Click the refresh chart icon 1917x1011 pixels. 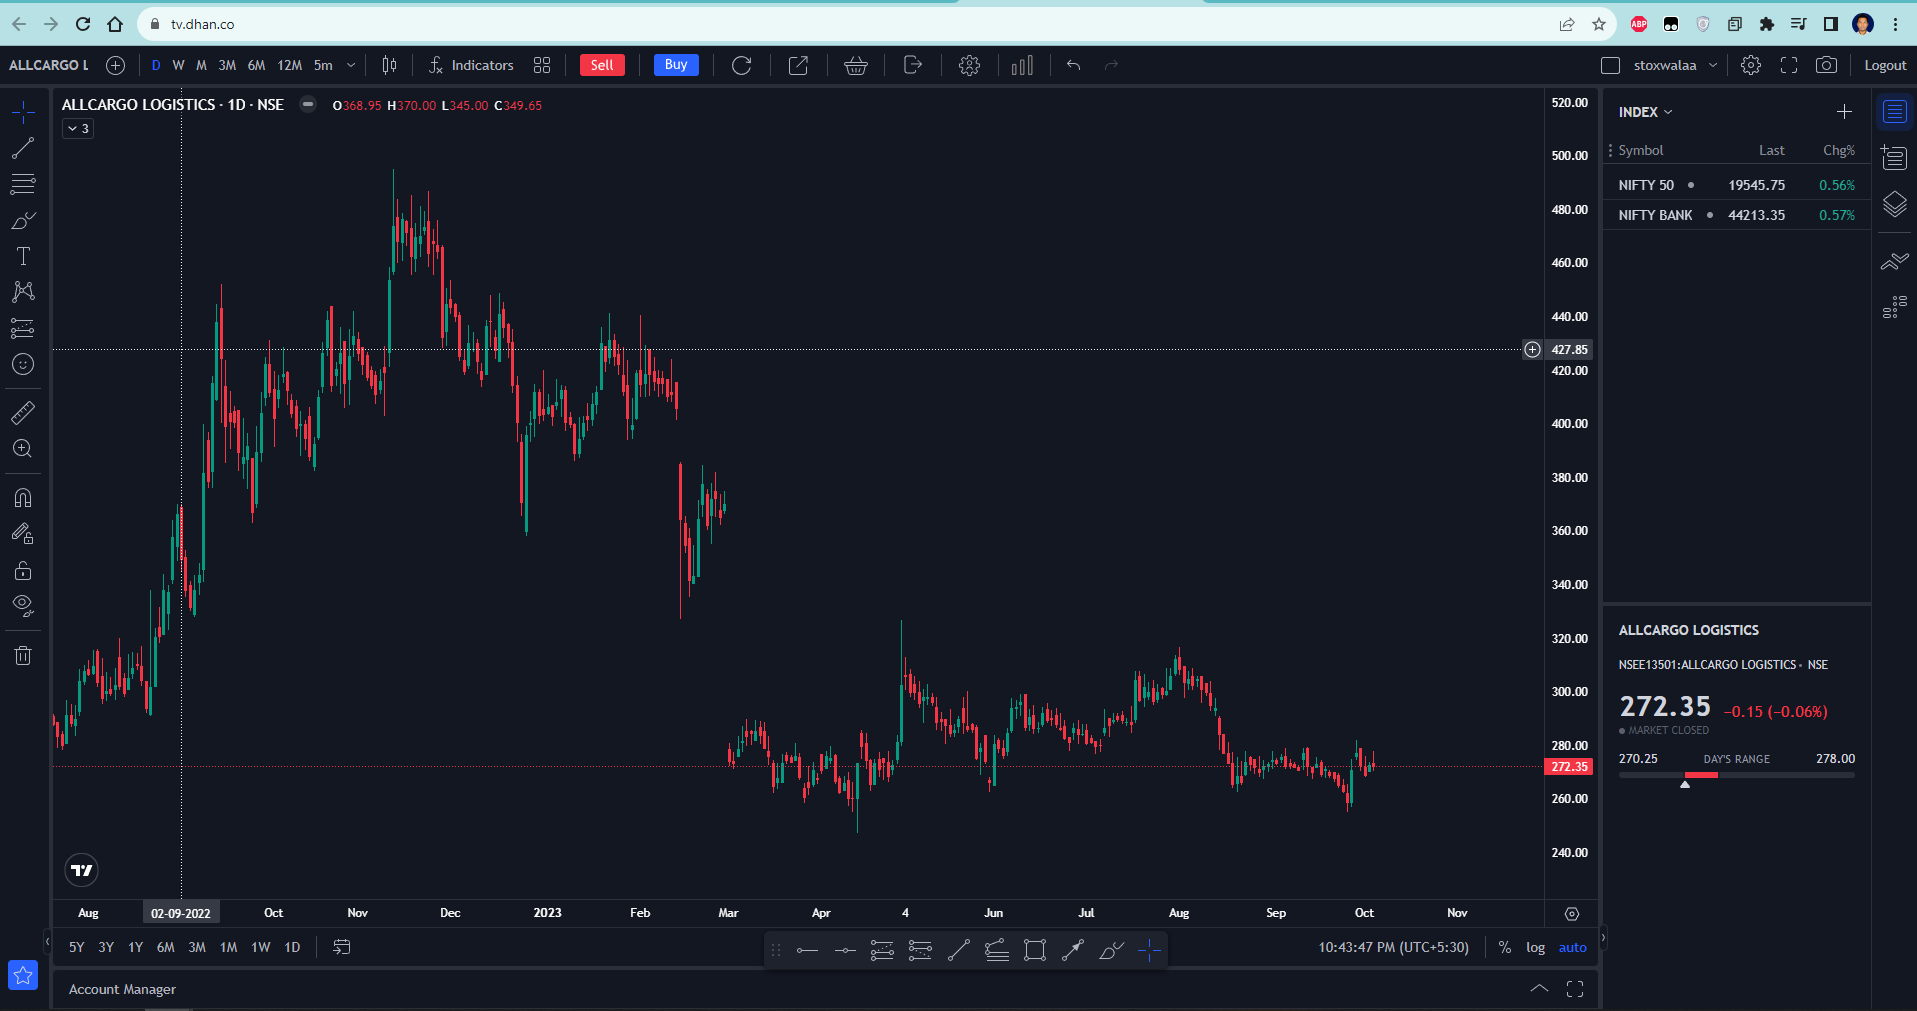[x=741, y=65]
